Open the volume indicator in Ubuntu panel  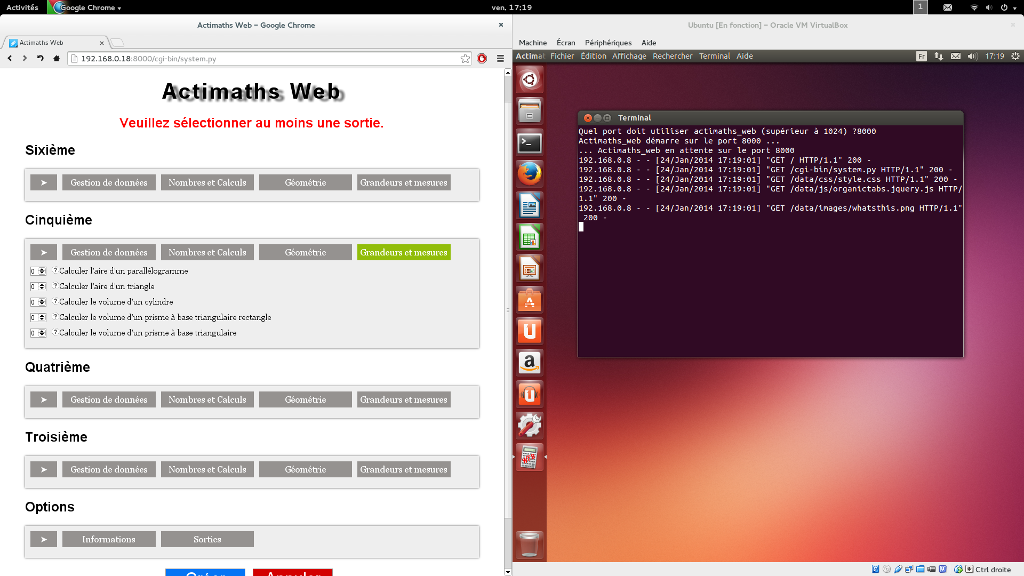click(x=971, y=56)
